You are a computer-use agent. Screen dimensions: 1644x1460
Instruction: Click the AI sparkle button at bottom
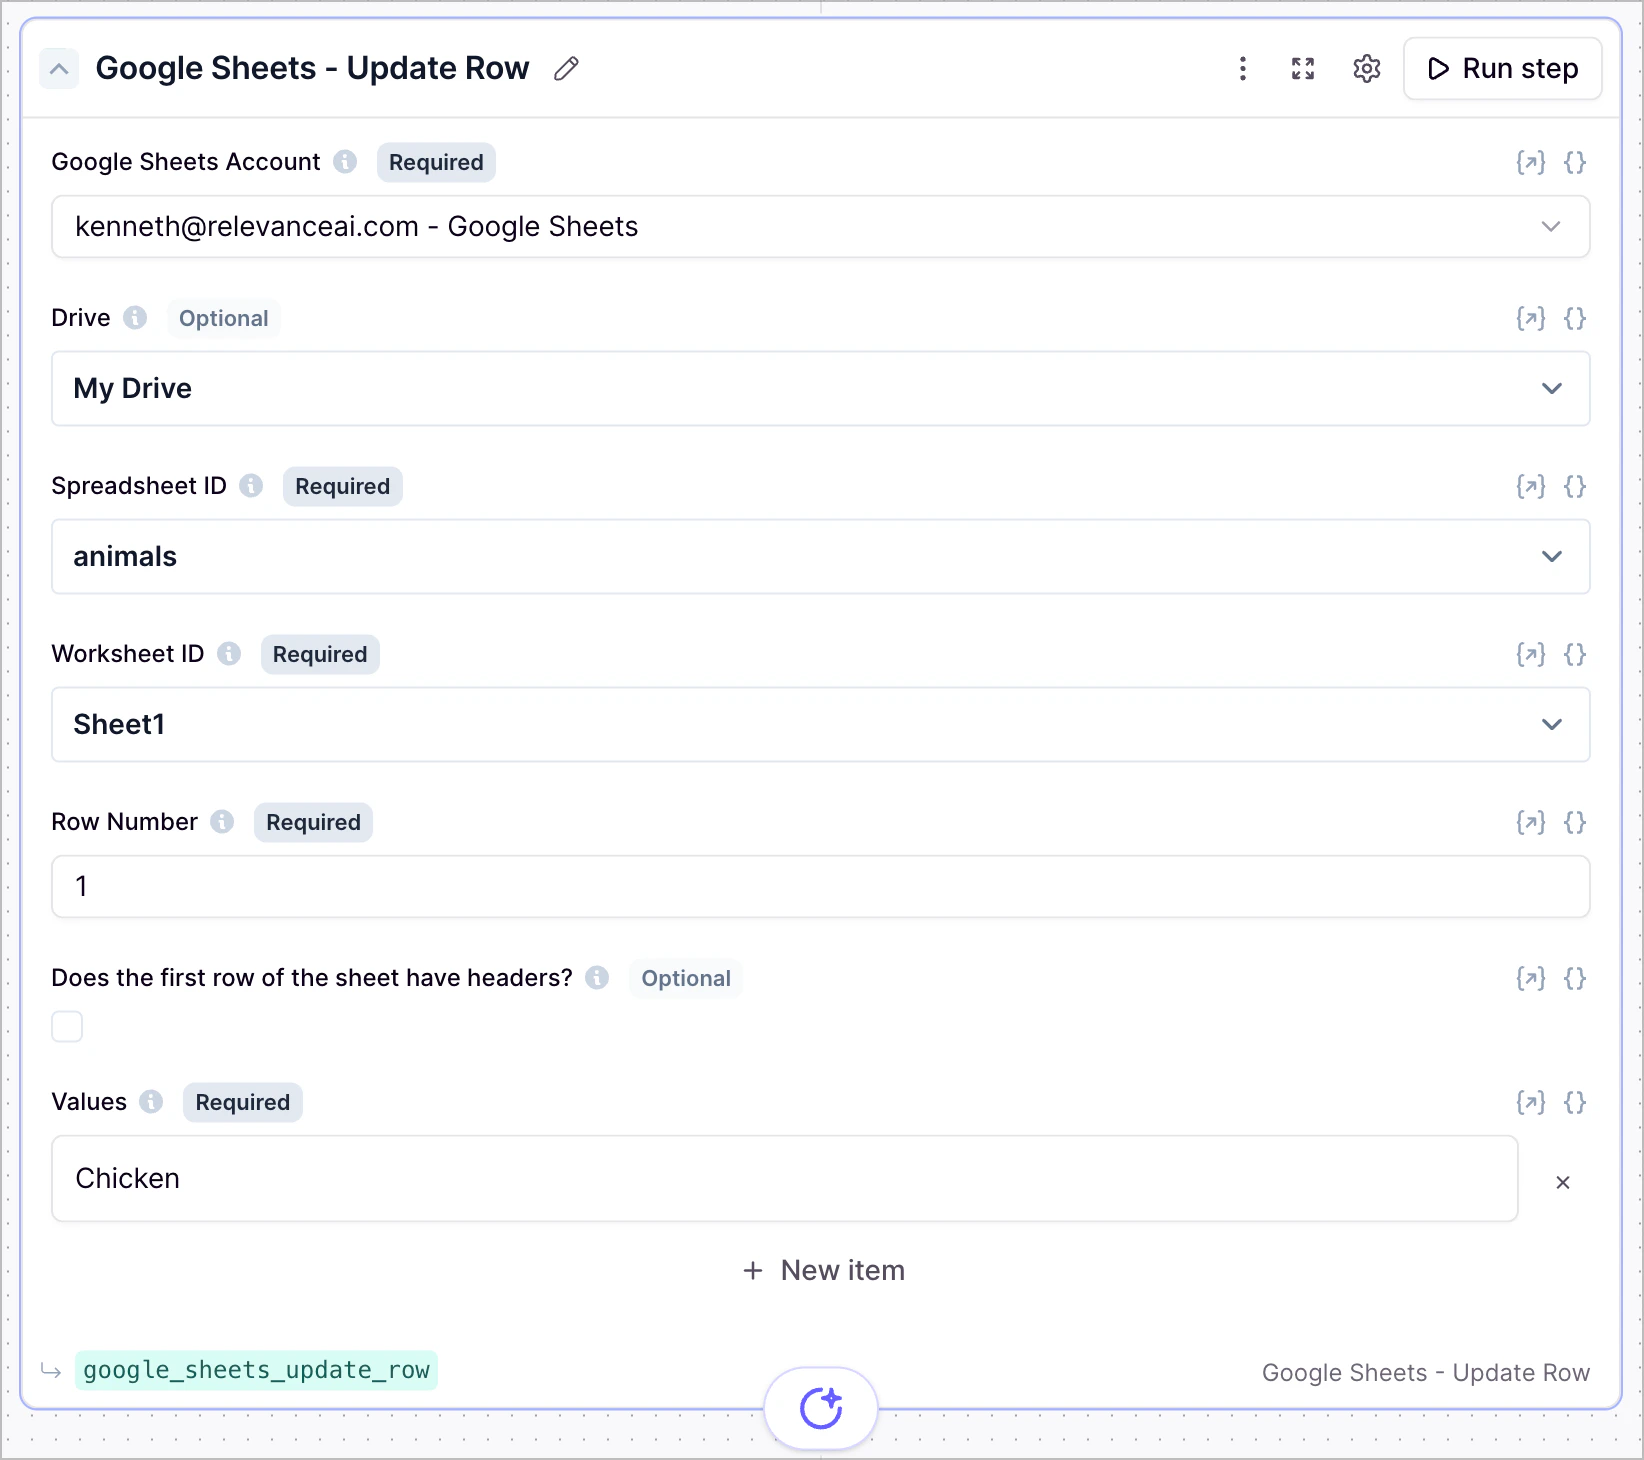(x=821, y=1407)
